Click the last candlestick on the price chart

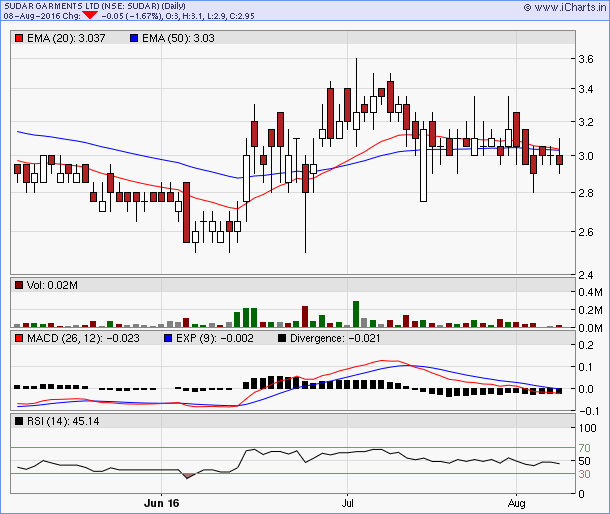tap(559, 158)
